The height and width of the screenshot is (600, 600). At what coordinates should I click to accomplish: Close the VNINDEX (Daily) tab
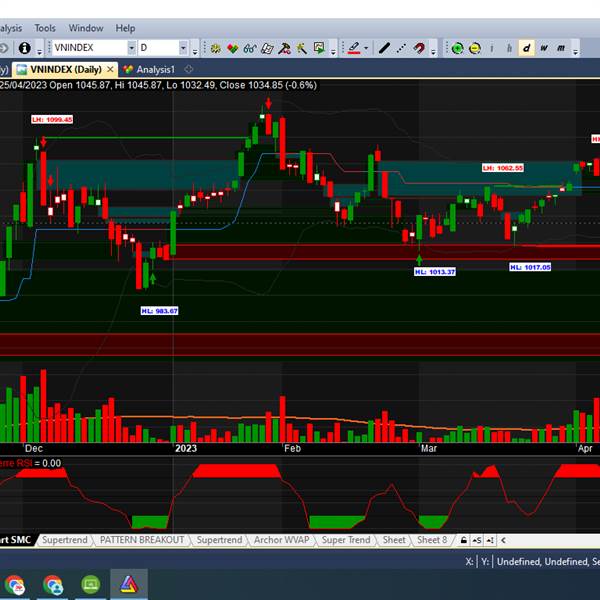click(110, 69)
